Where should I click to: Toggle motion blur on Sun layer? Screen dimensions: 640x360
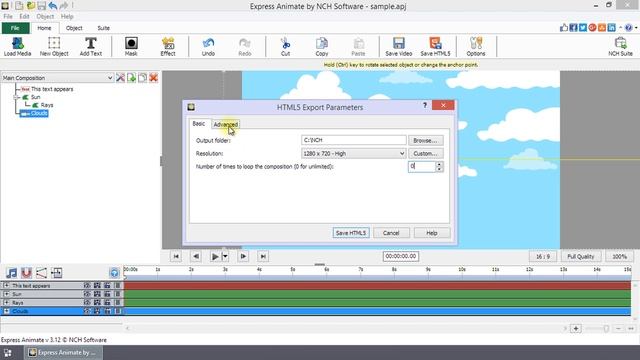coord(97,294)
